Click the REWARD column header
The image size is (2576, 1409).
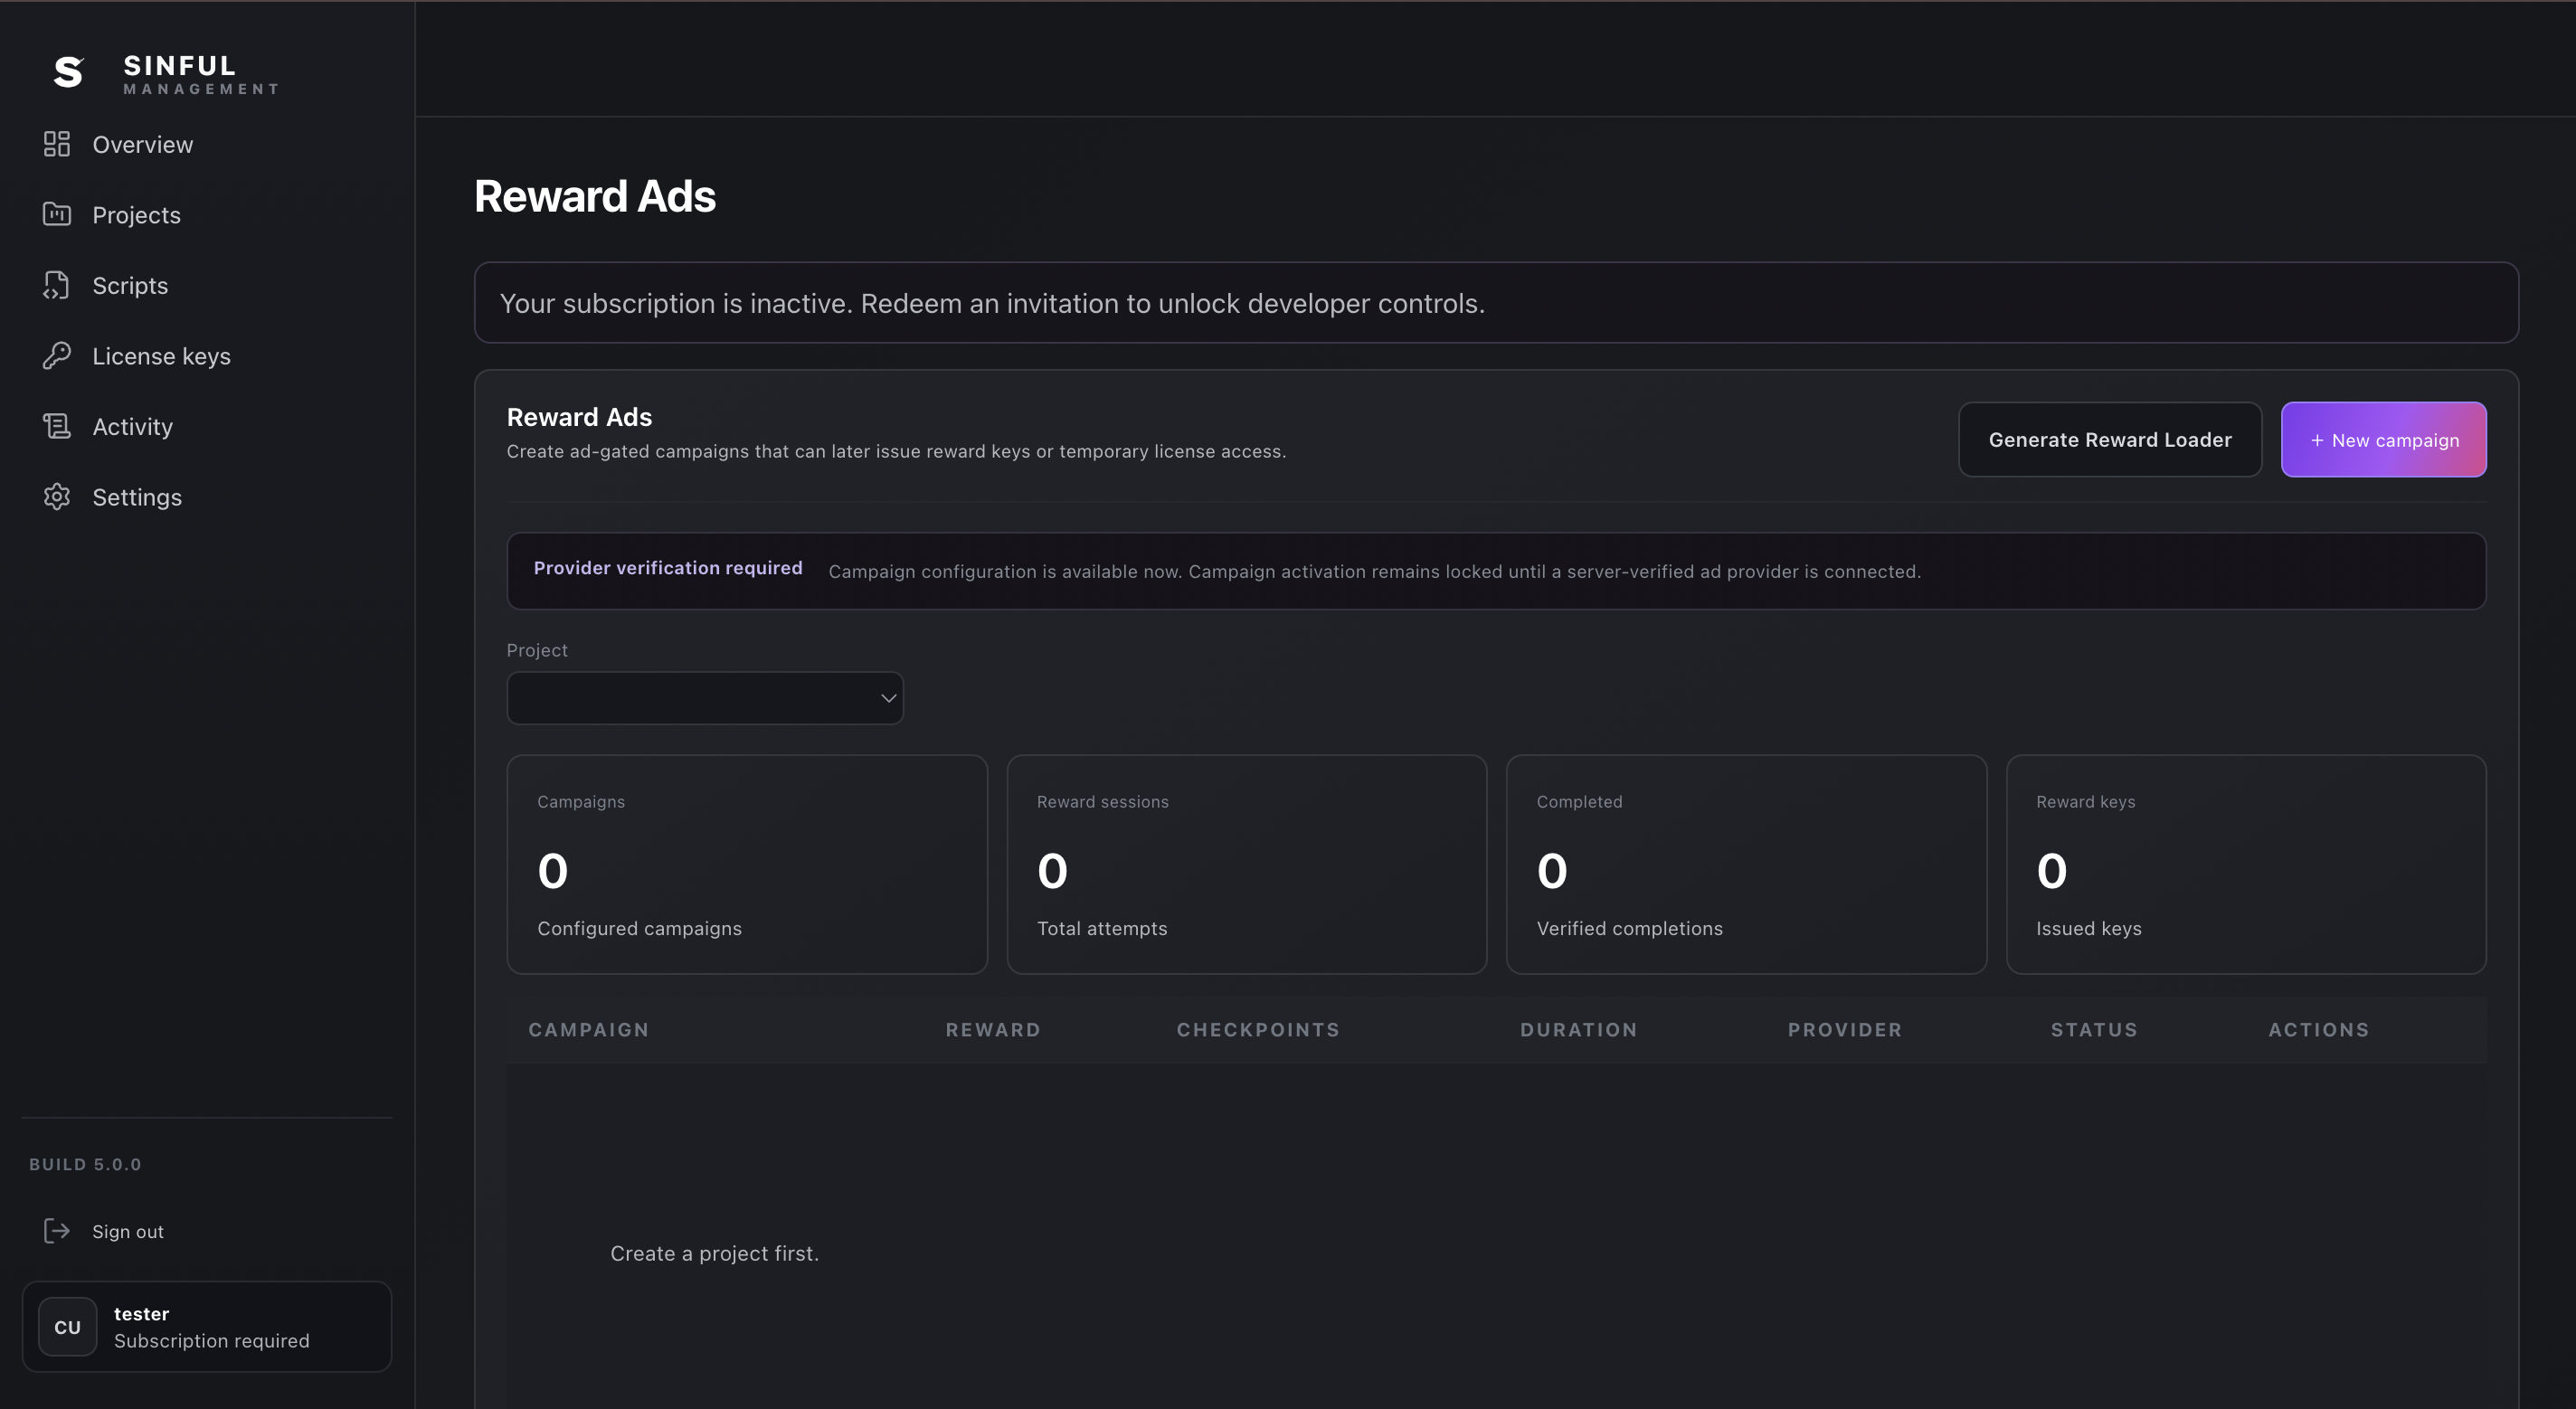pyautogui.click(x=993, y=1030)
